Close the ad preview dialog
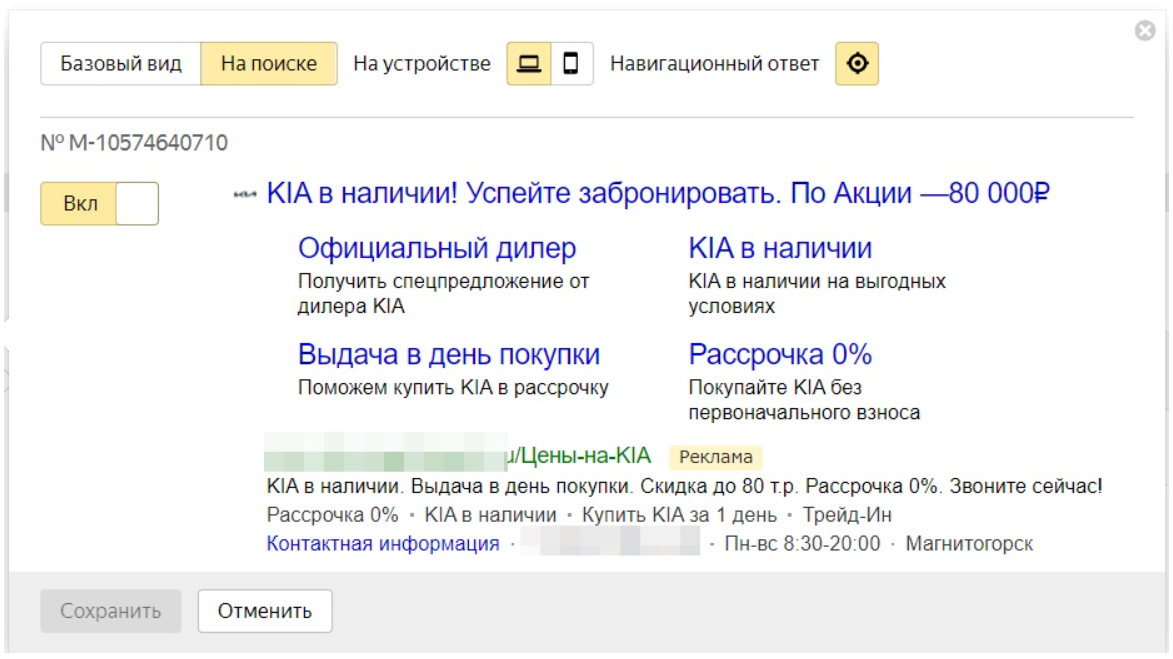 (1145, 31)
